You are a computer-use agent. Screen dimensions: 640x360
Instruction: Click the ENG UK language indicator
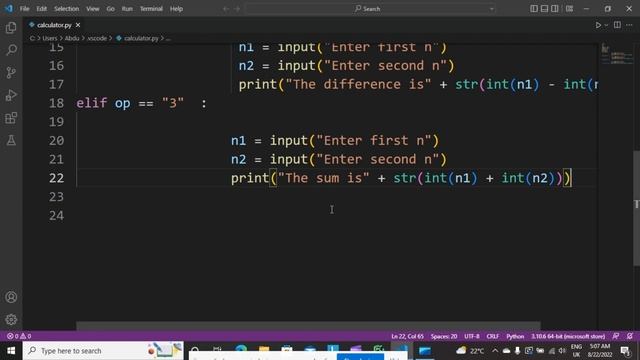coord(576,351)
